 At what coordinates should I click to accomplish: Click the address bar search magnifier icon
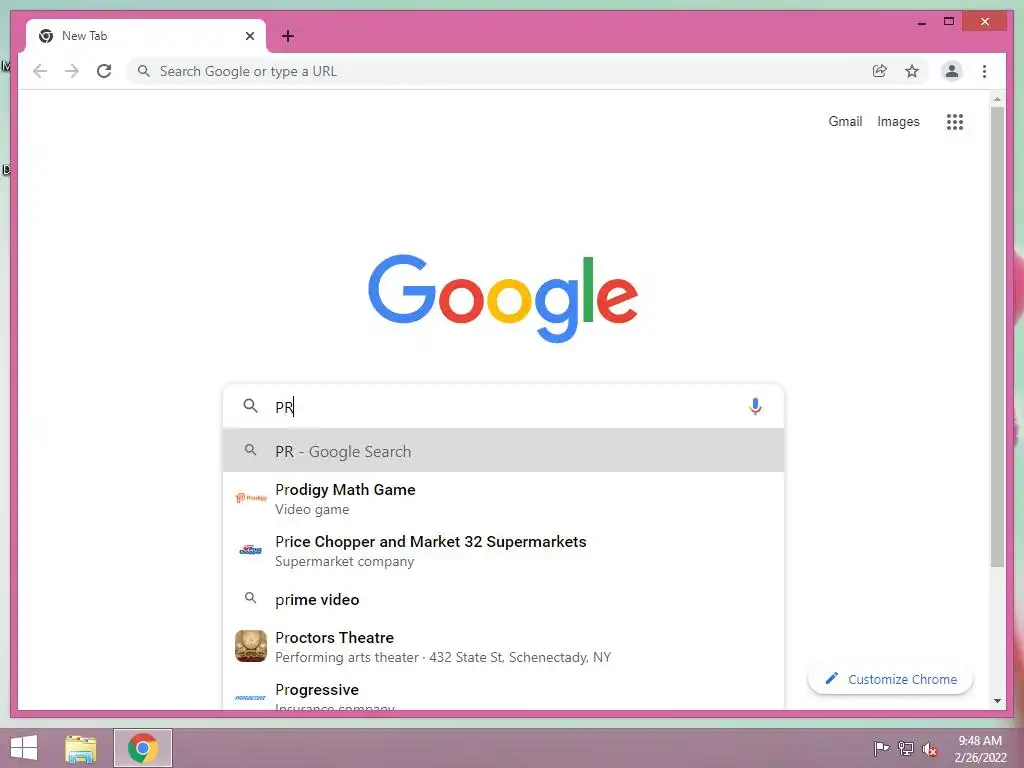point(144,71)
